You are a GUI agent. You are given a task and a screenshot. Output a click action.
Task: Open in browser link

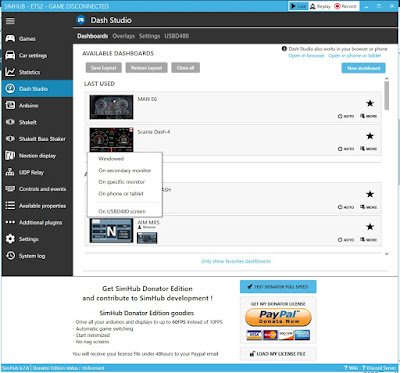(x=306, y=56)
